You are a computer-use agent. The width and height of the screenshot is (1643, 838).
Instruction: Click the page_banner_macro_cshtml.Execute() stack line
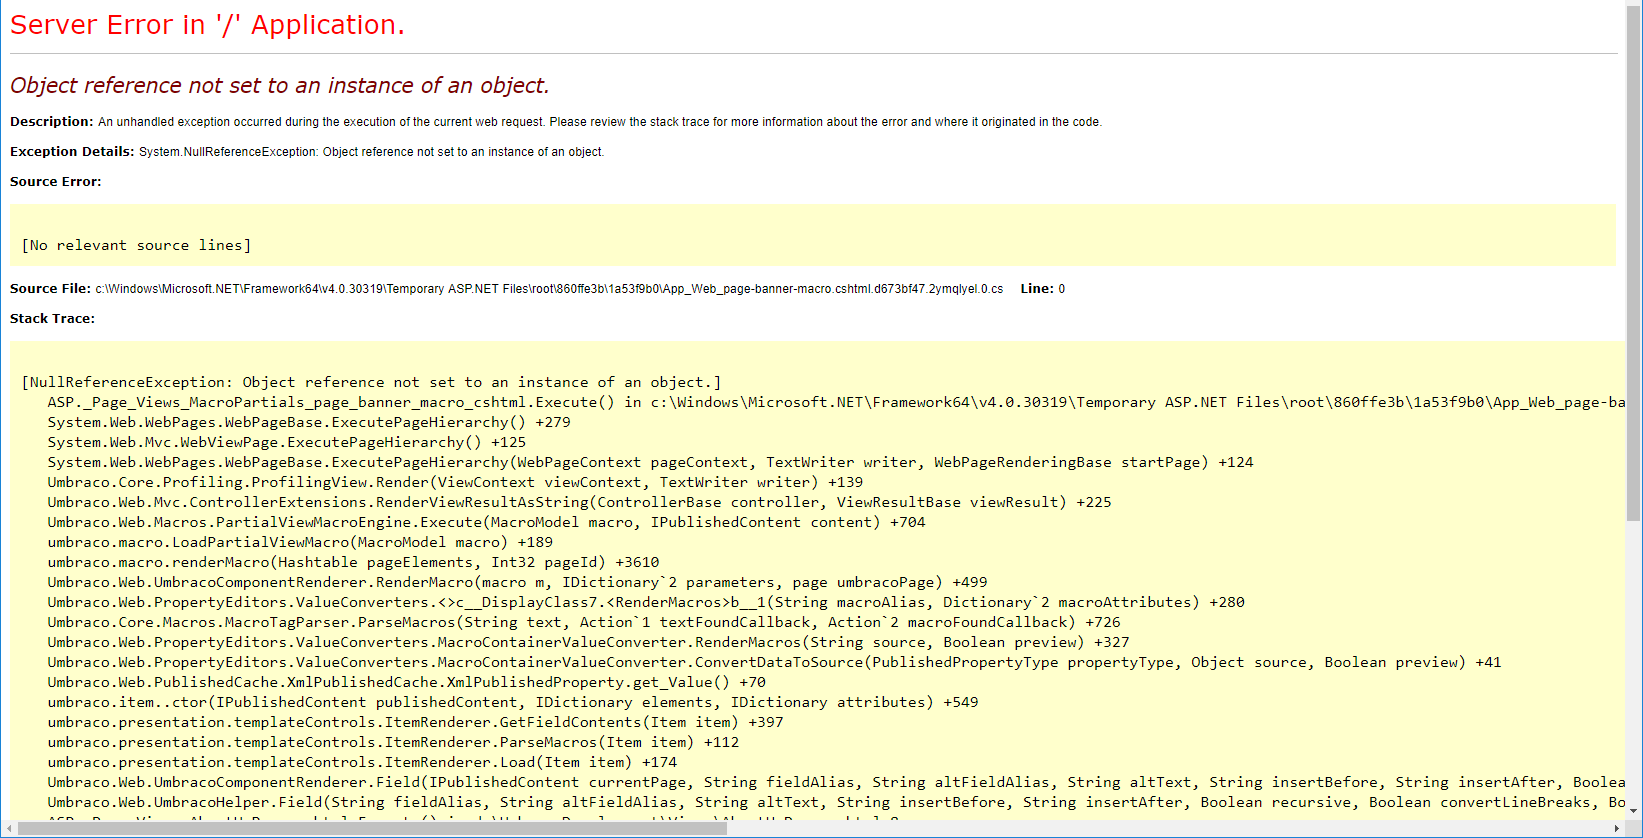[x=836, y=402]
